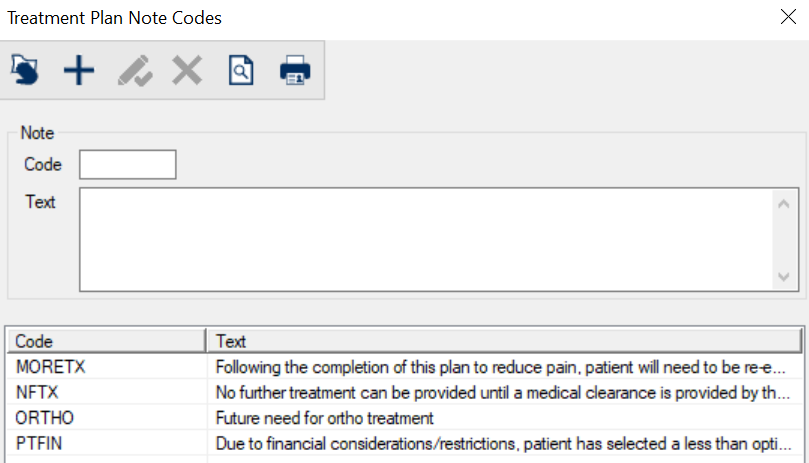Click the edit pencil checkmark icon
This screenshot has height=463, width=809.
(x=134, y=71)
